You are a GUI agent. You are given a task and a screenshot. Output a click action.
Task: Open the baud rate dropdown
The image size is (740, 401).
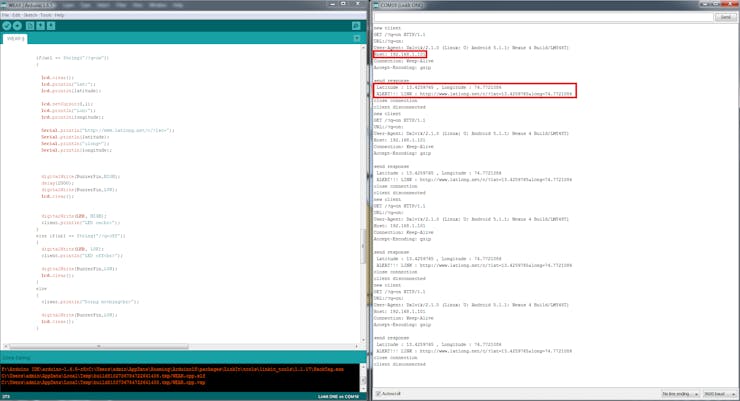point(719,393)
